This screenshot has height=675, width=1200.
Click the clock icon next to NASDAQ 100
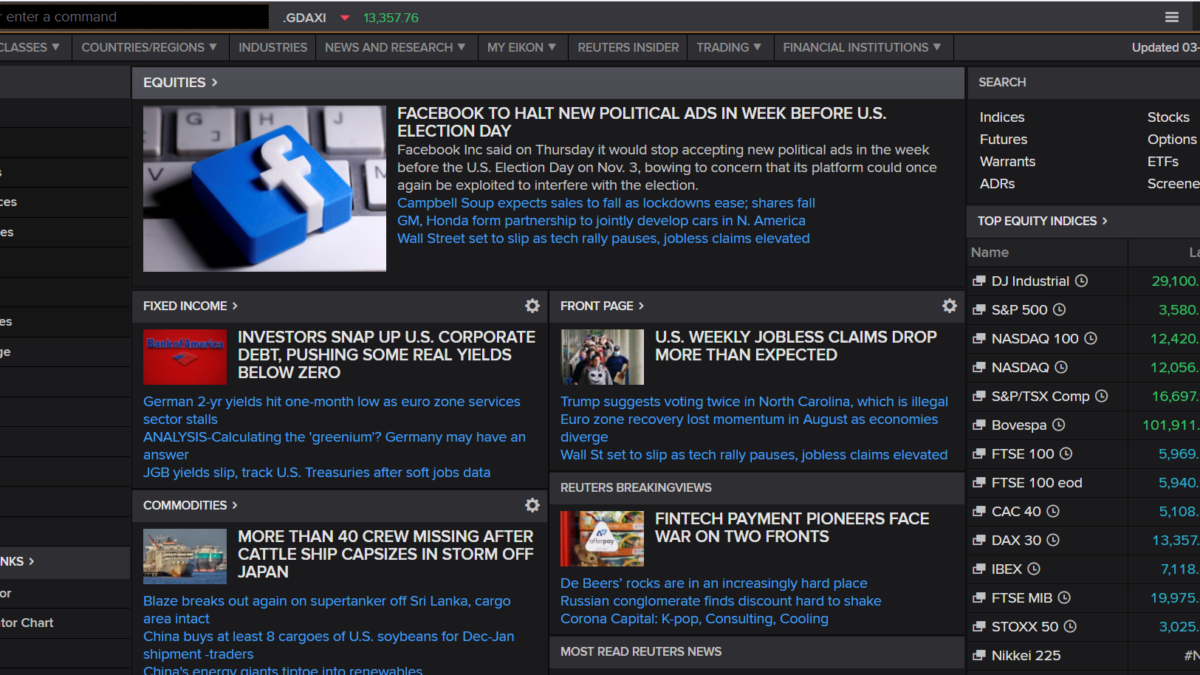tap(1091, 339)
